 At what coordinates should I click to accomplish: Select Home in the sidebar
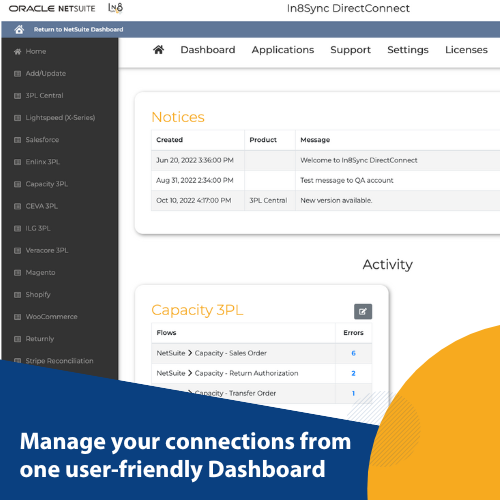36,52
